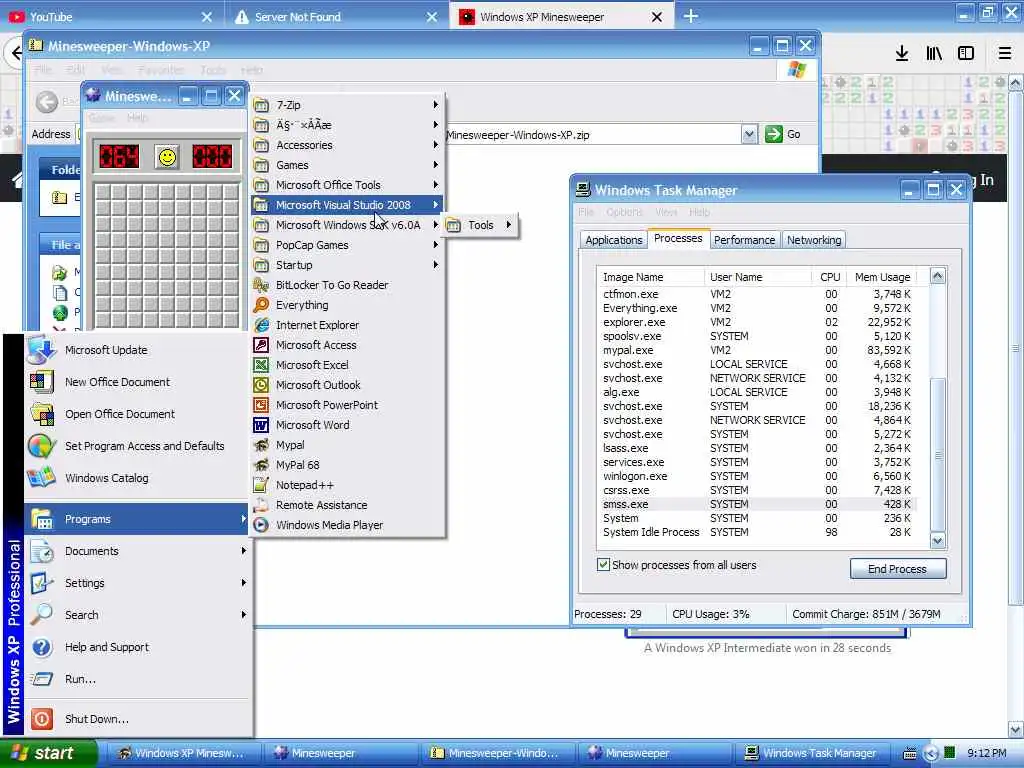Expand Tools submenu under Visual Studio 2008
The image size is (1024, 768).
tap(480, 225)
